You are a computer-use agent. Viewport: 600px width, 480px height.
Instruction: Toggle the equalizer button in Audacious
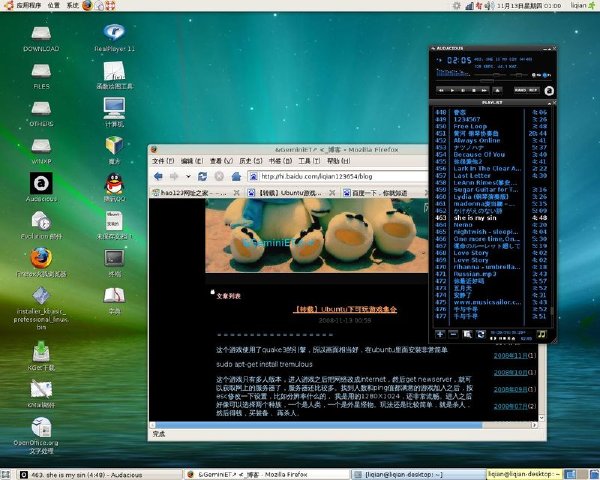pos(535,75)
